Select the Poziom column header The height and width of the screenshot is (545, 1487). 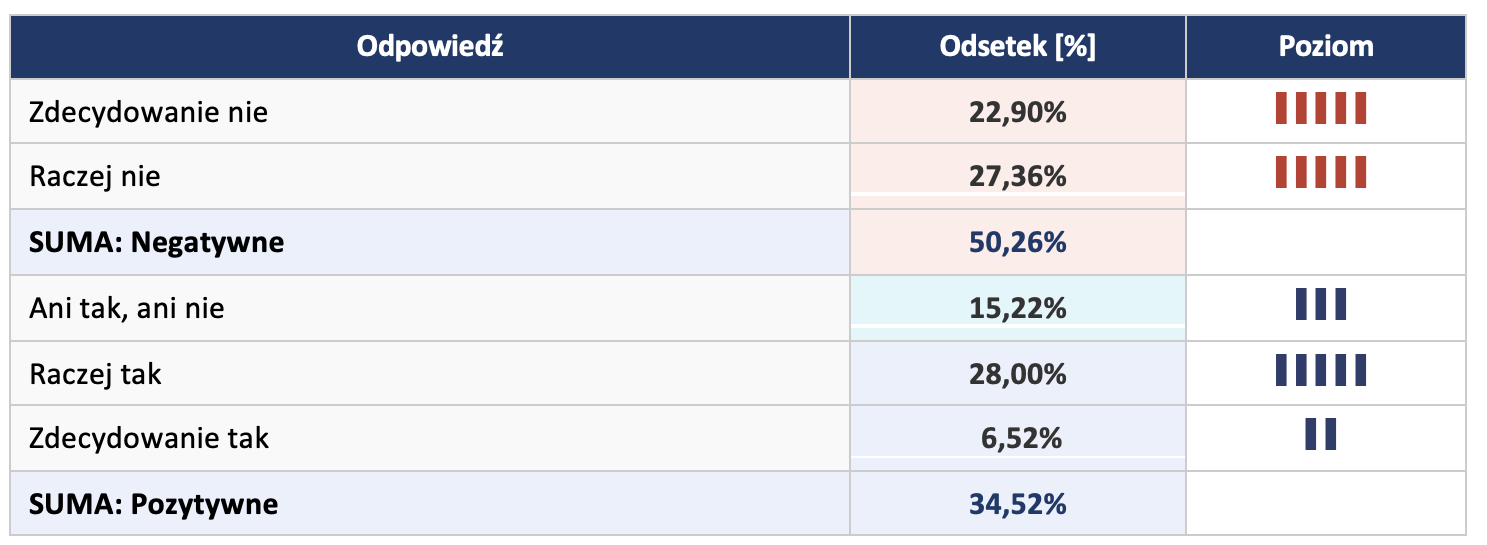tap(1325, 46)
